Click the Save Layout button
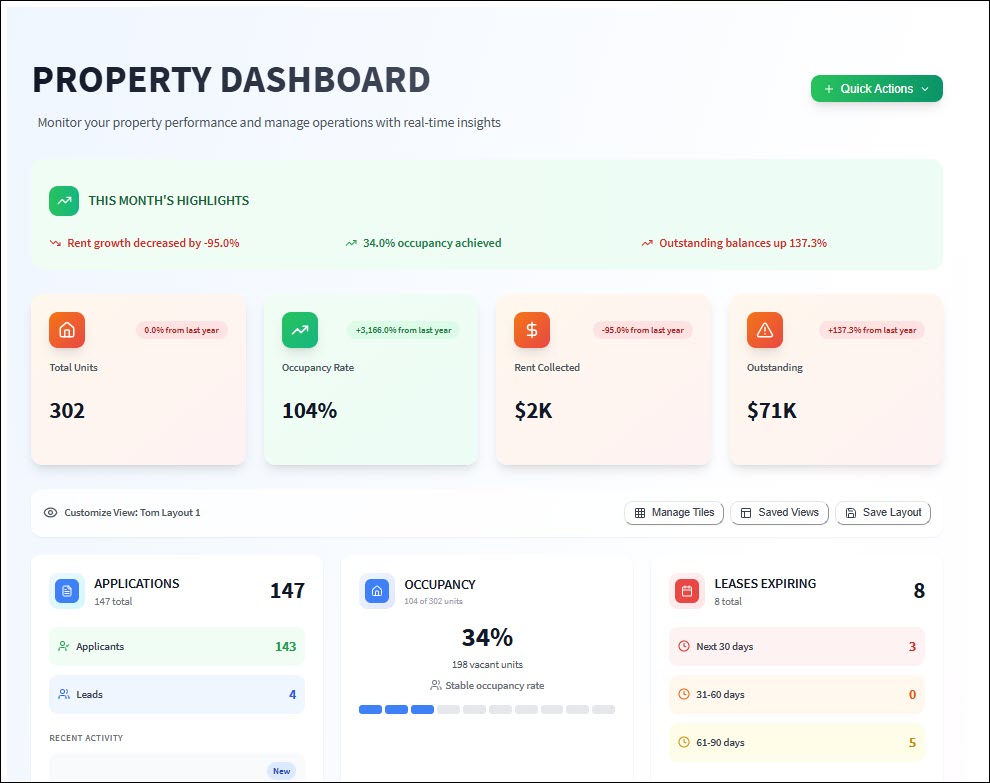Screen dimensions: 990x783 883,512
